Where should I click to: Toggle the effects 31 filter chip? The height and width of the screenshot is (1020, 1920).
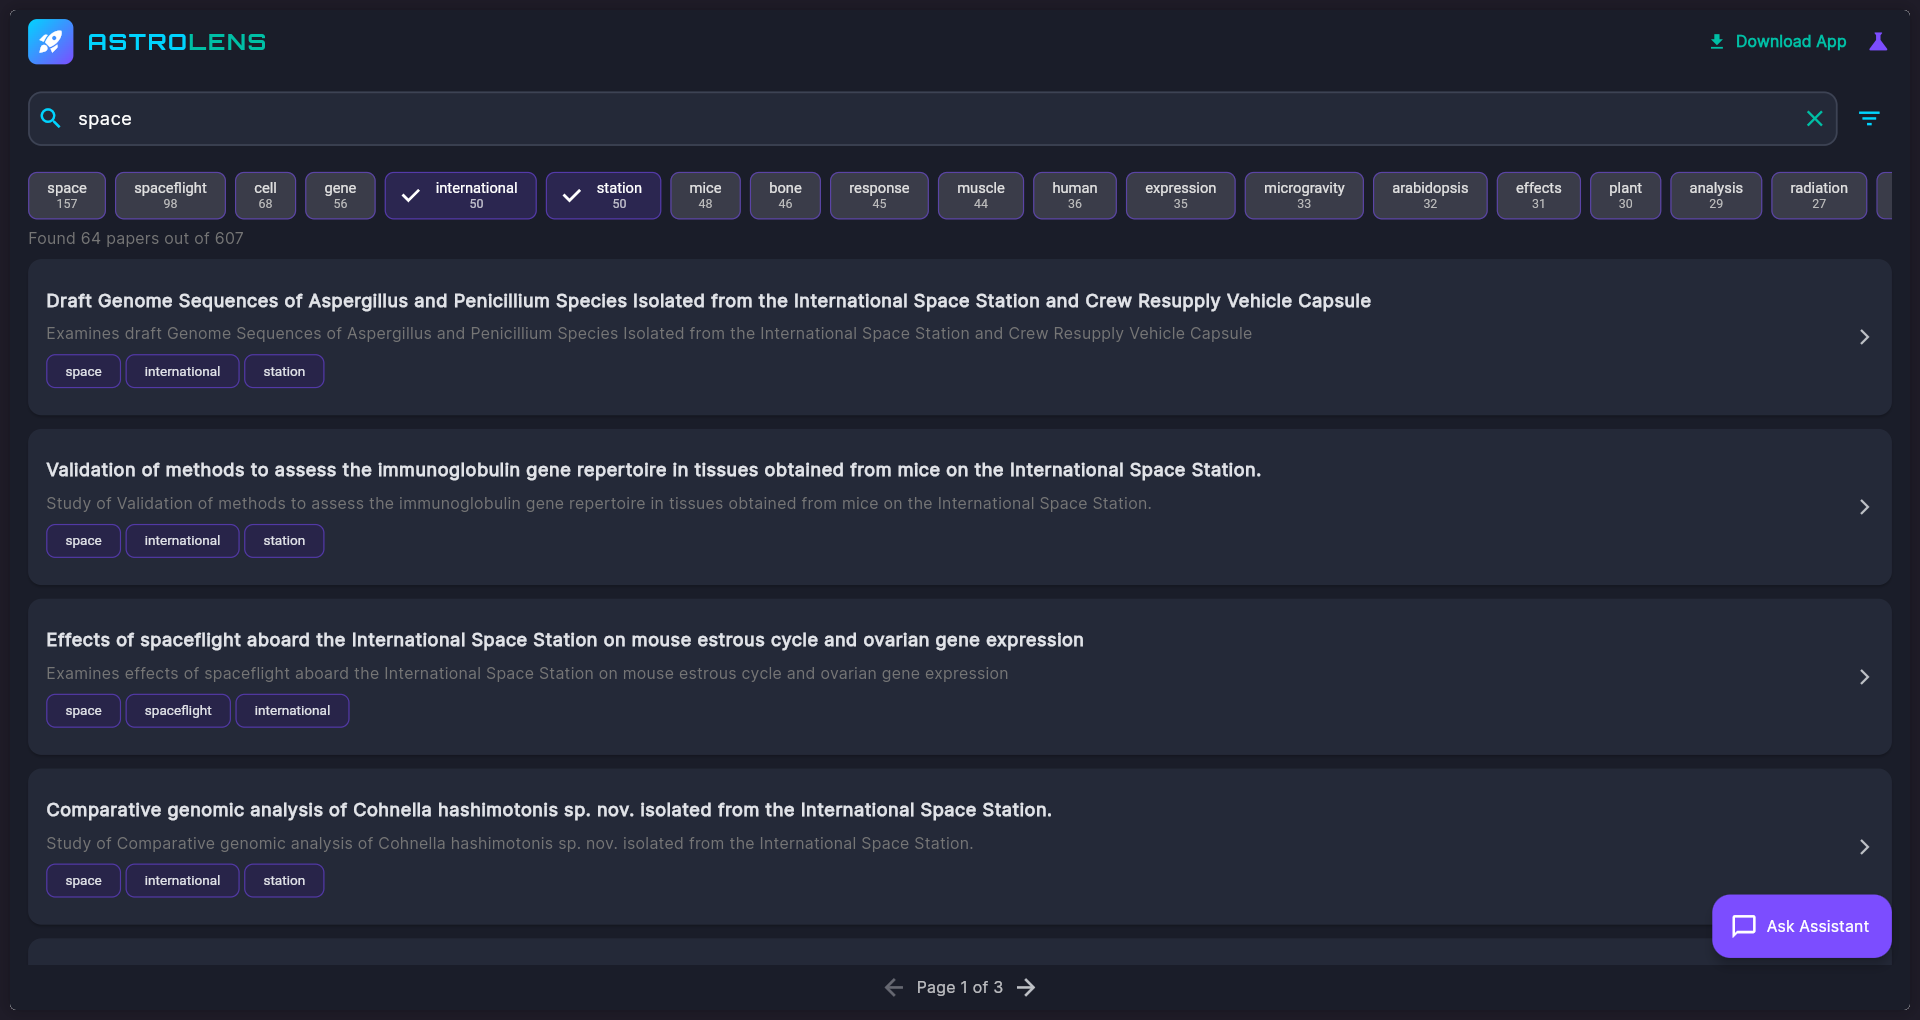pos(1538,195)
